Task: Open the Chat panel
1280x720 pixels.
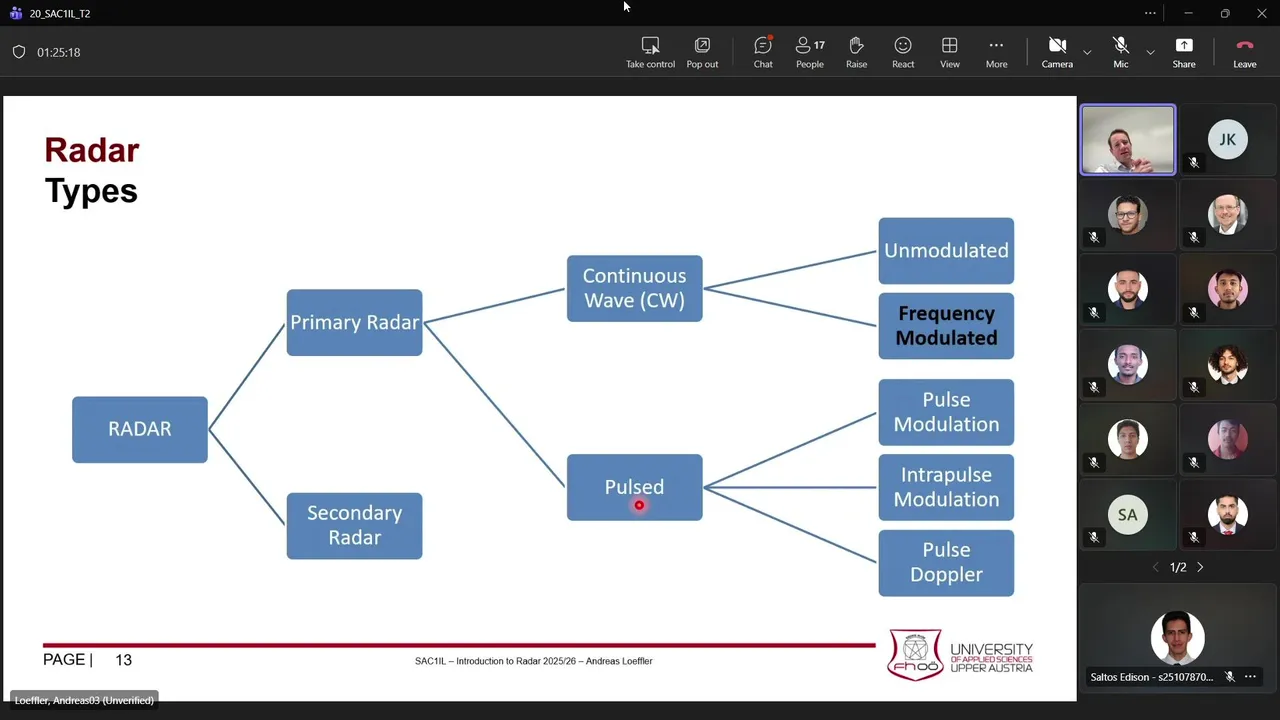Action: (x=763, y=52)
